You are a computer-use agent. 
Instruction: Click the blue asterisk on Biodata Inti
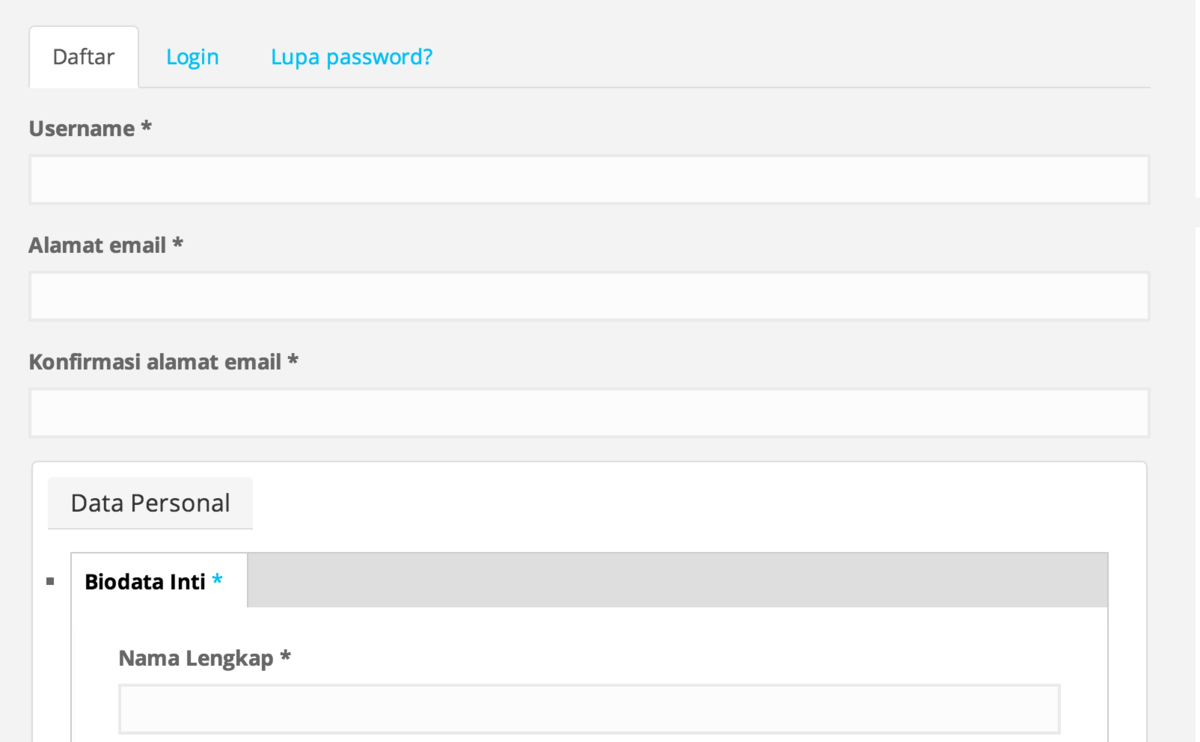click(x=217, y=582)
